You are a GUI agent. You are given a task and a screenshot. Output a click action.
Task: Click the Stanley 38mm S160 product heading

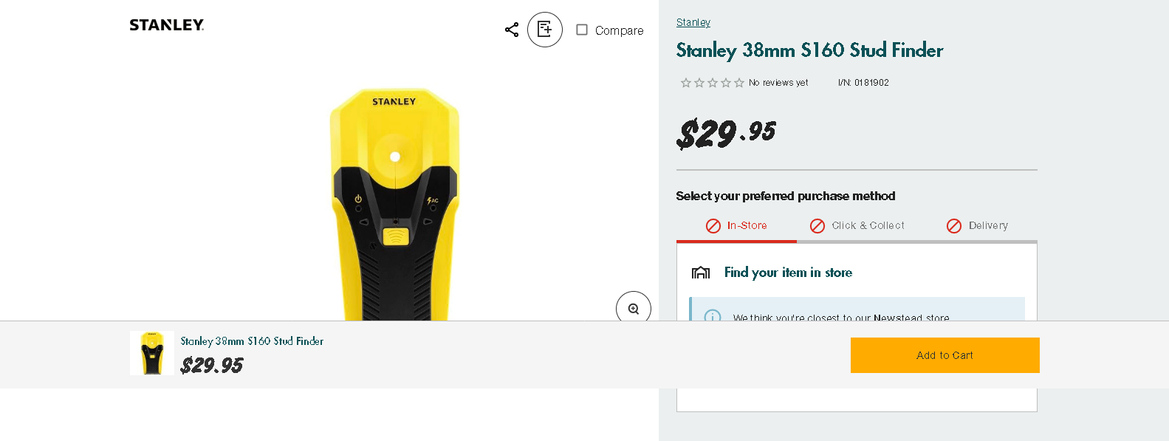pos(809,51)
